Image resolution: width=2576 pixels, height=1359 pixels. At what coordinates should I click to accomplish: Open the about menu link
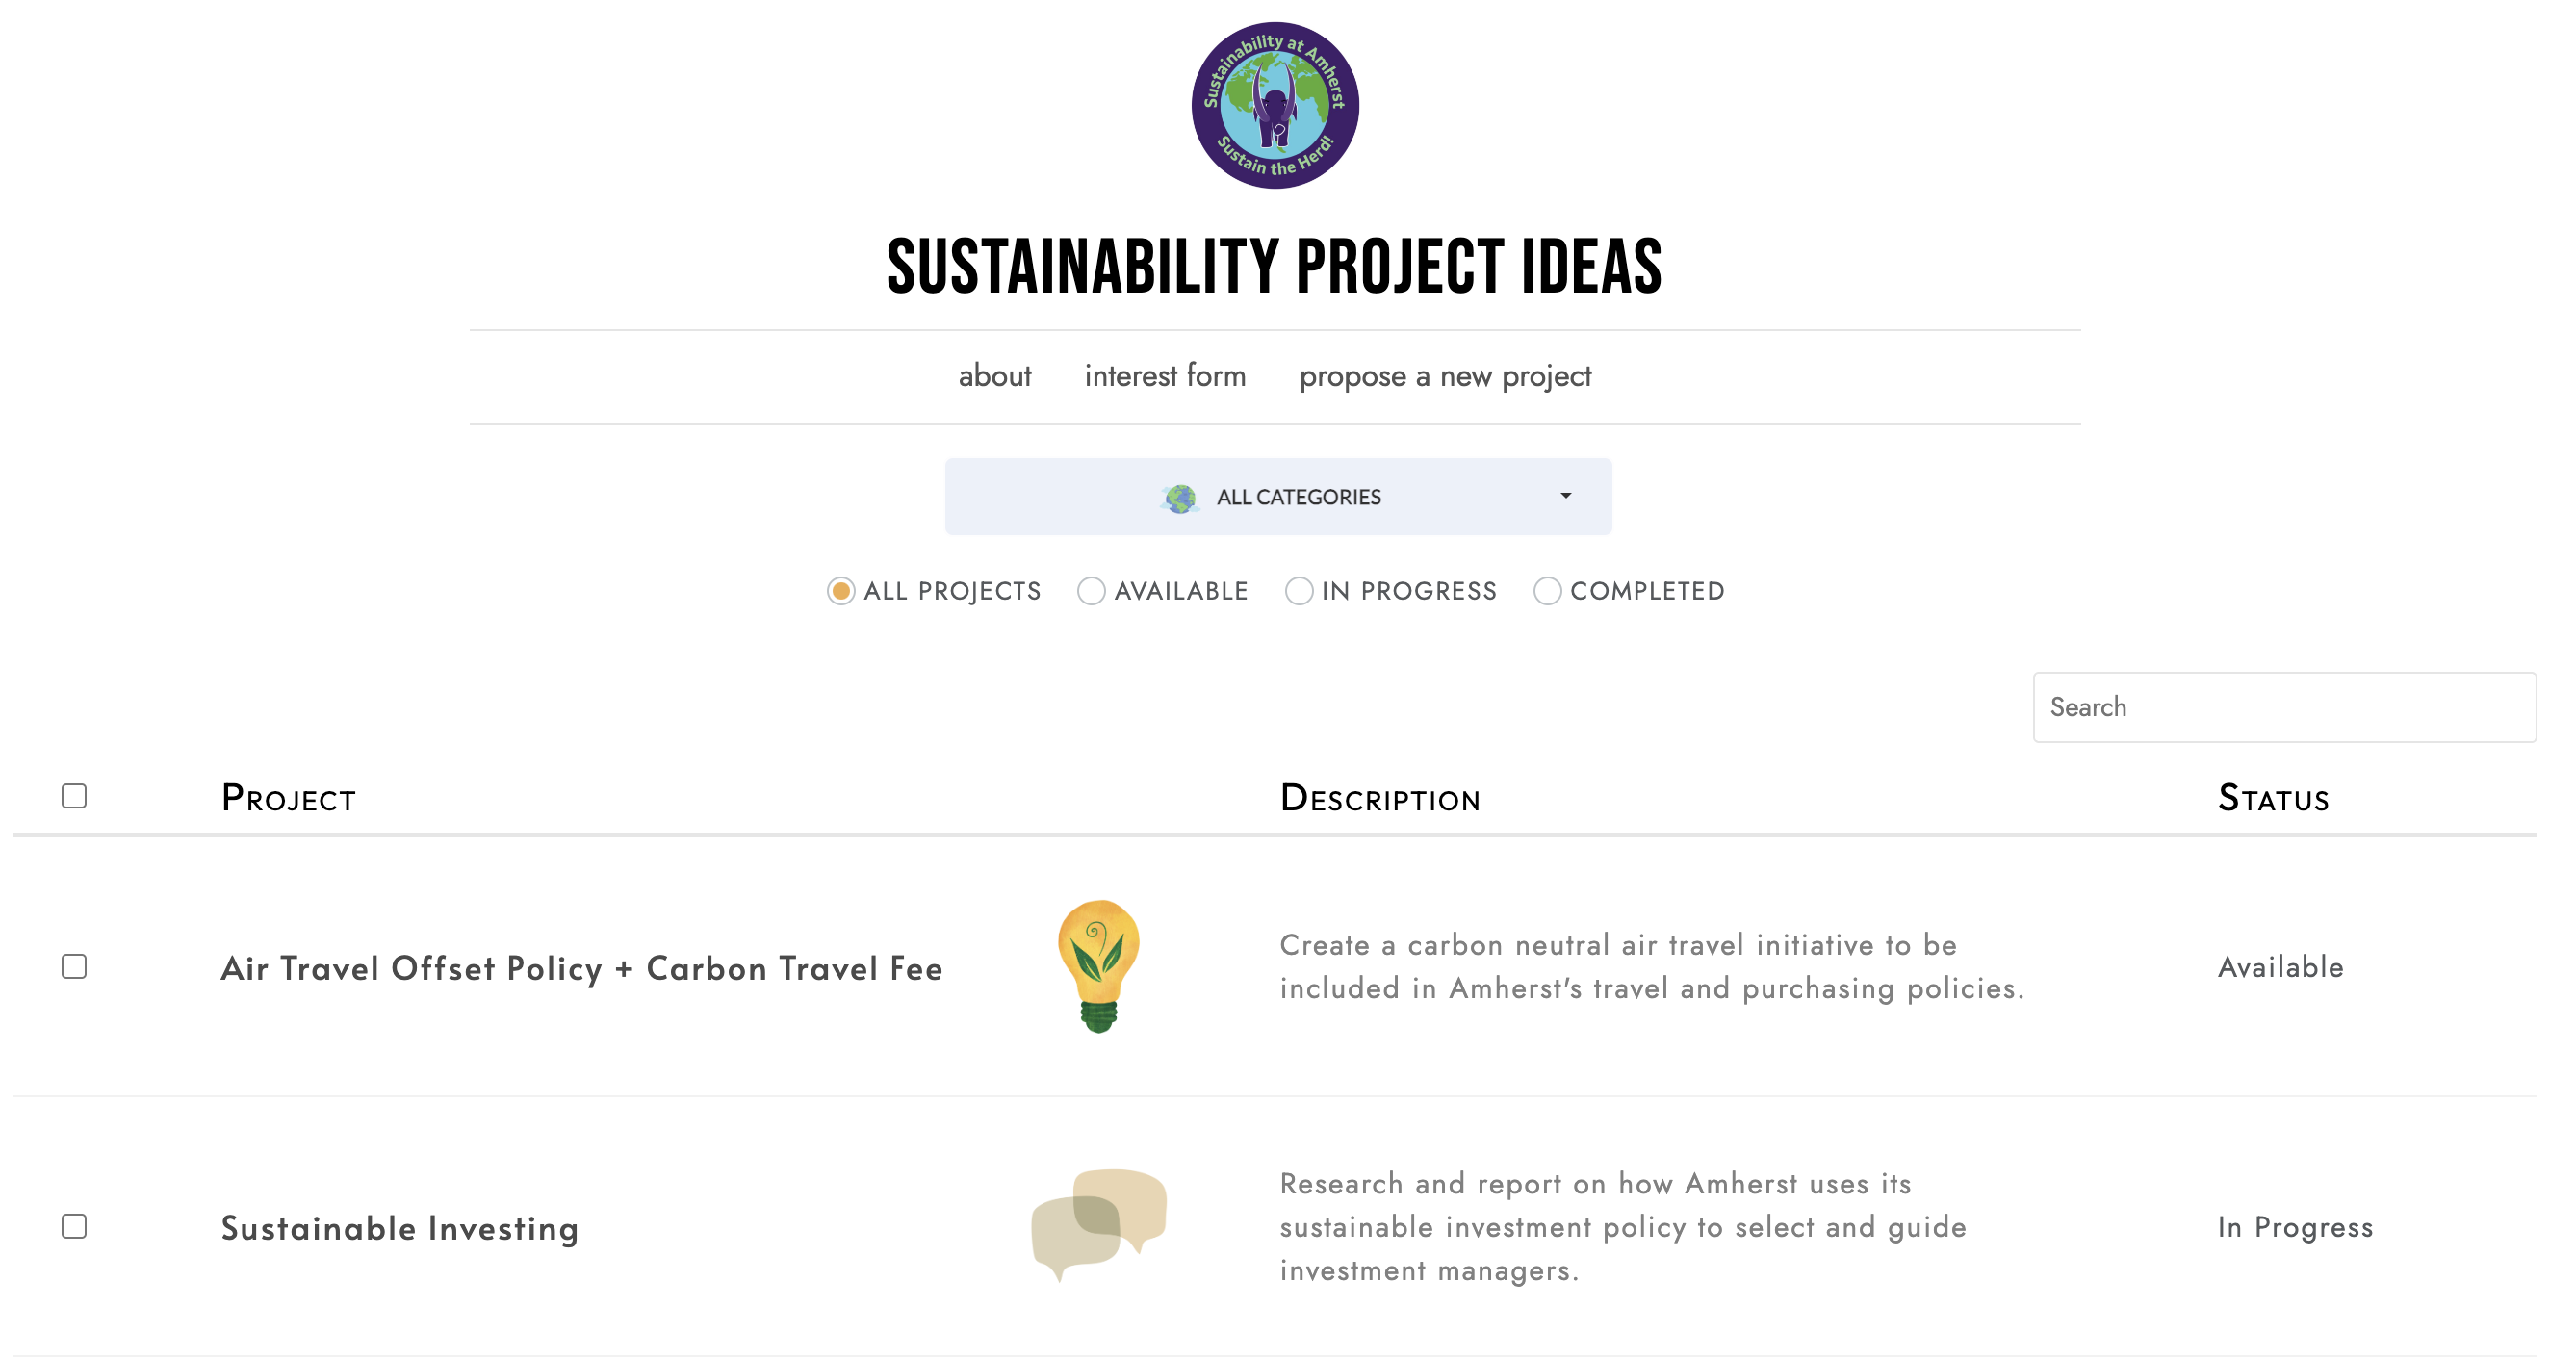point(994,376)
